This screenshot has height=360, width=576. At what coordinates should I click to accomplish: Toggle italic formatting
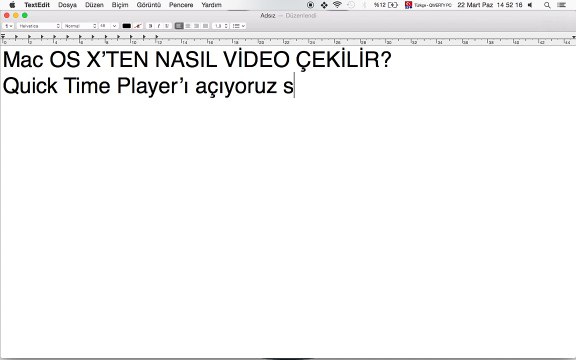pos(159,26)
